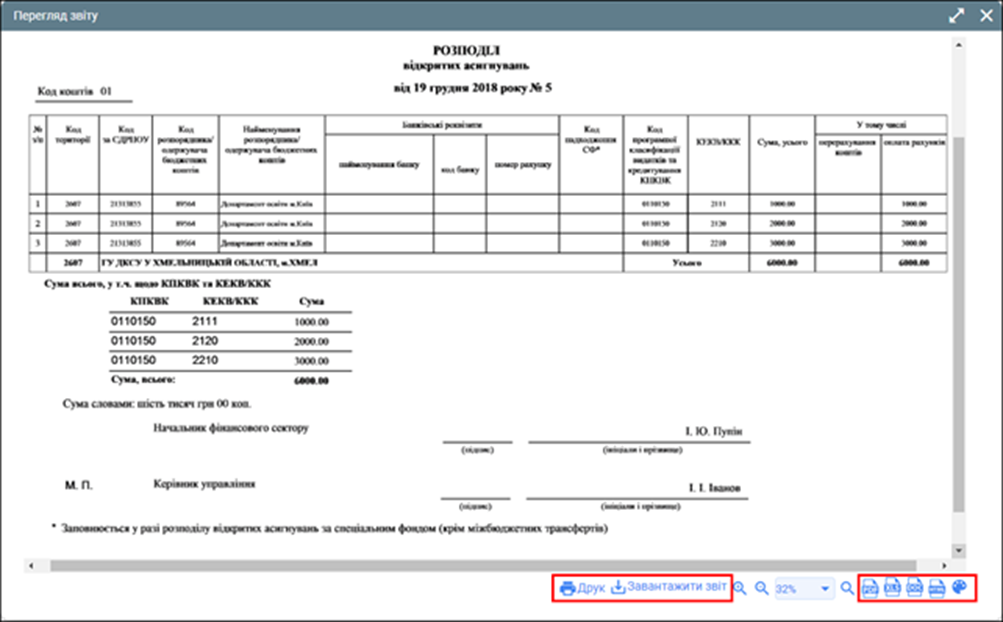Click the Перегляд звіту title bar
1003x622 pixels.
tap(400, 16)
